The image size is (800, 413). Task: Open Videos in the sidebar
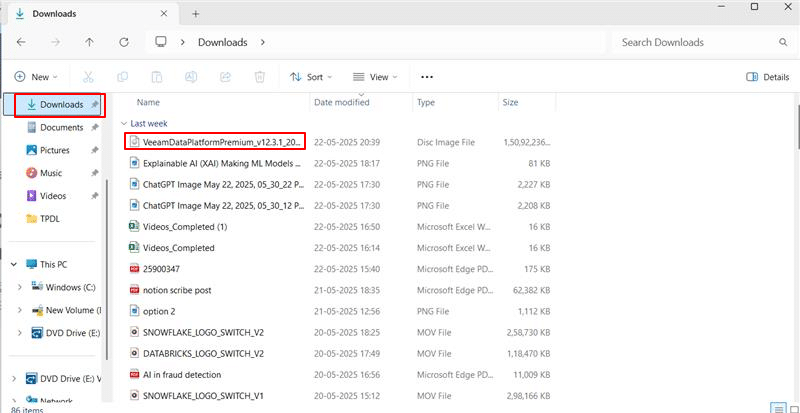pyautogui.click(x=55, y=196)
